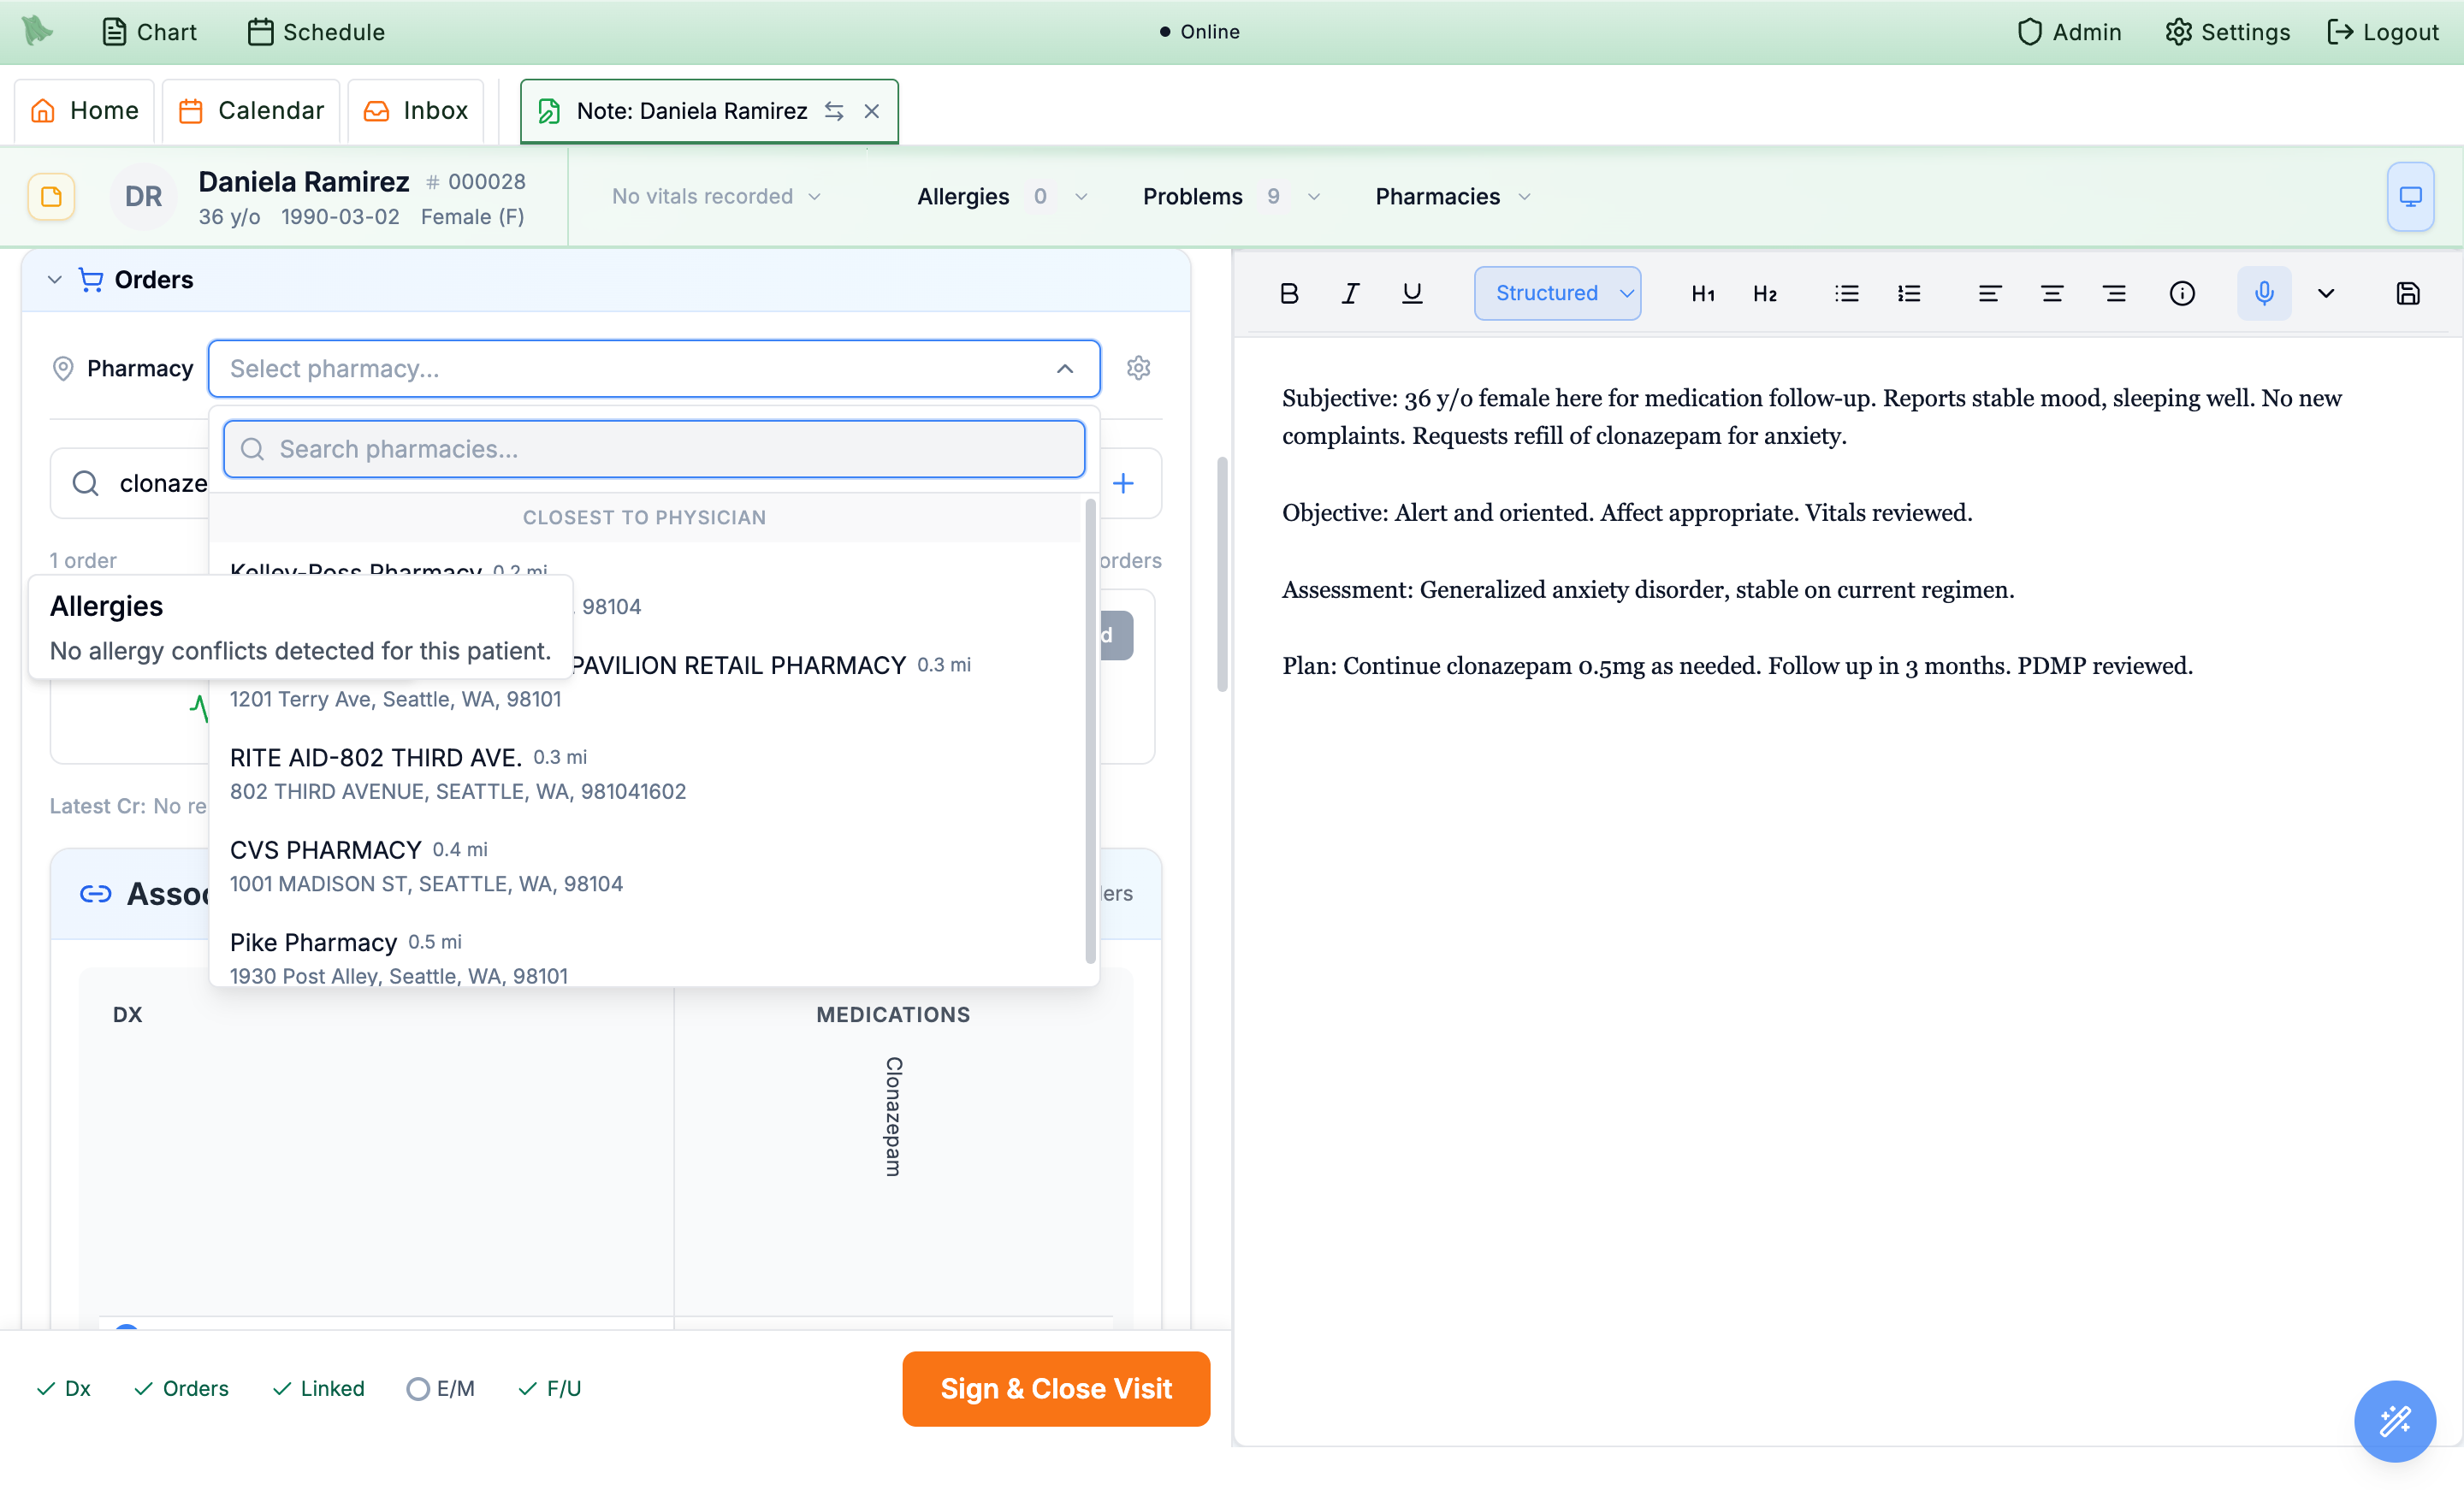The width and height of the screenshot is (2464, 1490).
Task: Close the Daniela Ramirez note tab
Action: click(872, 111)
